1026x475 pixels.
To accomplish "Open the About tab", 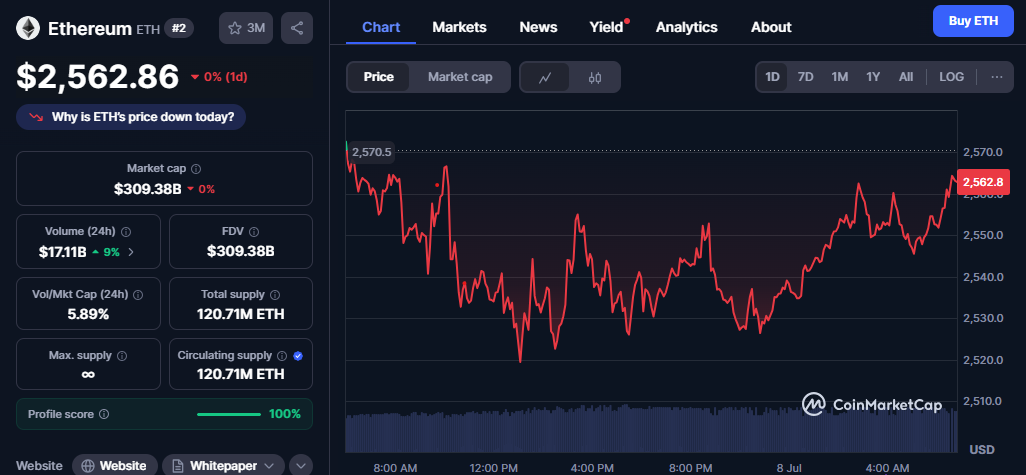I will coord(771,27).
